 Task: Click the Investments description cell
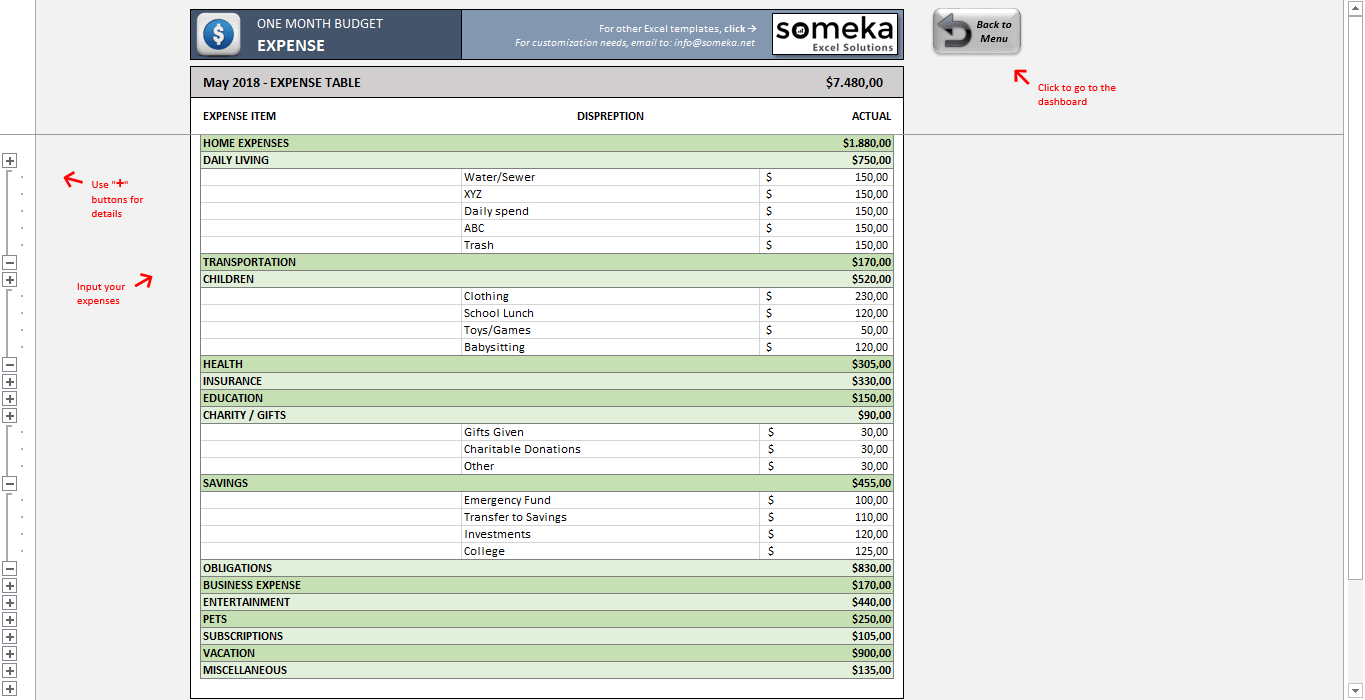click(610, 534)
